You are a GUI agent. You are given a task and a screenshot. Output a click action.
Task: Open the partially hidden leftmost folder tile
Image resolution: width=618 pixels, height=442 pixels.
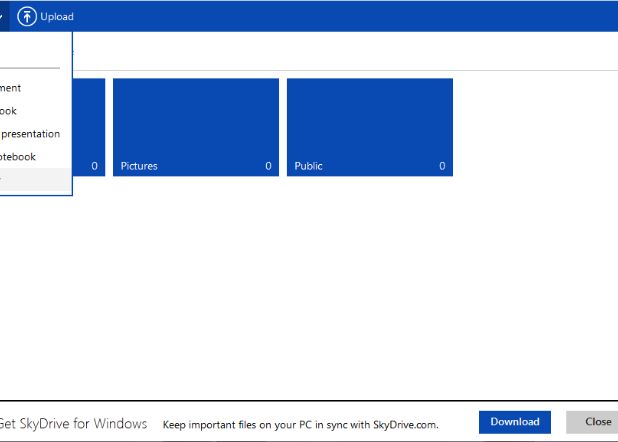pyautogui.click(x=88, y=126)
